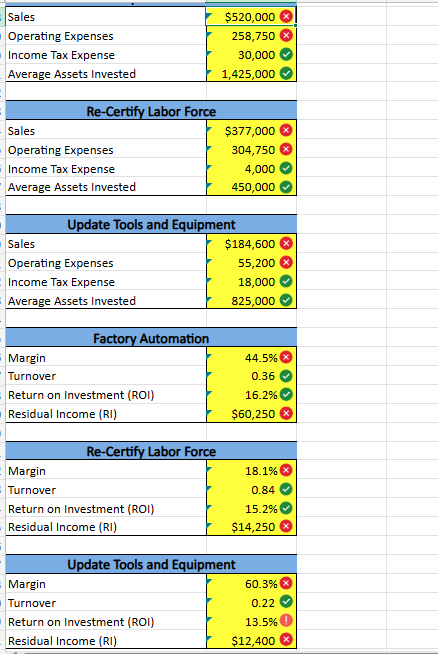Click green check beside 4,000 tax expense
The width and height of the screenshot is (438, 654).
[x=286, y=169]
